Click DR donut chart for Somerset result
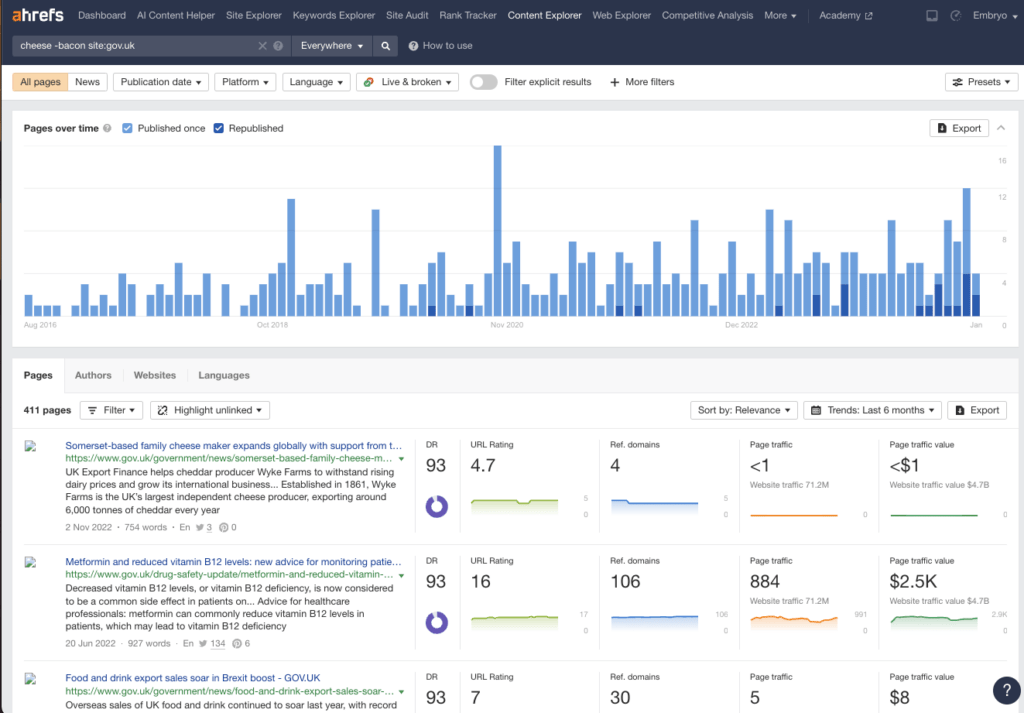The height and width of the screenshot is (713, 1024). (437, 507)
